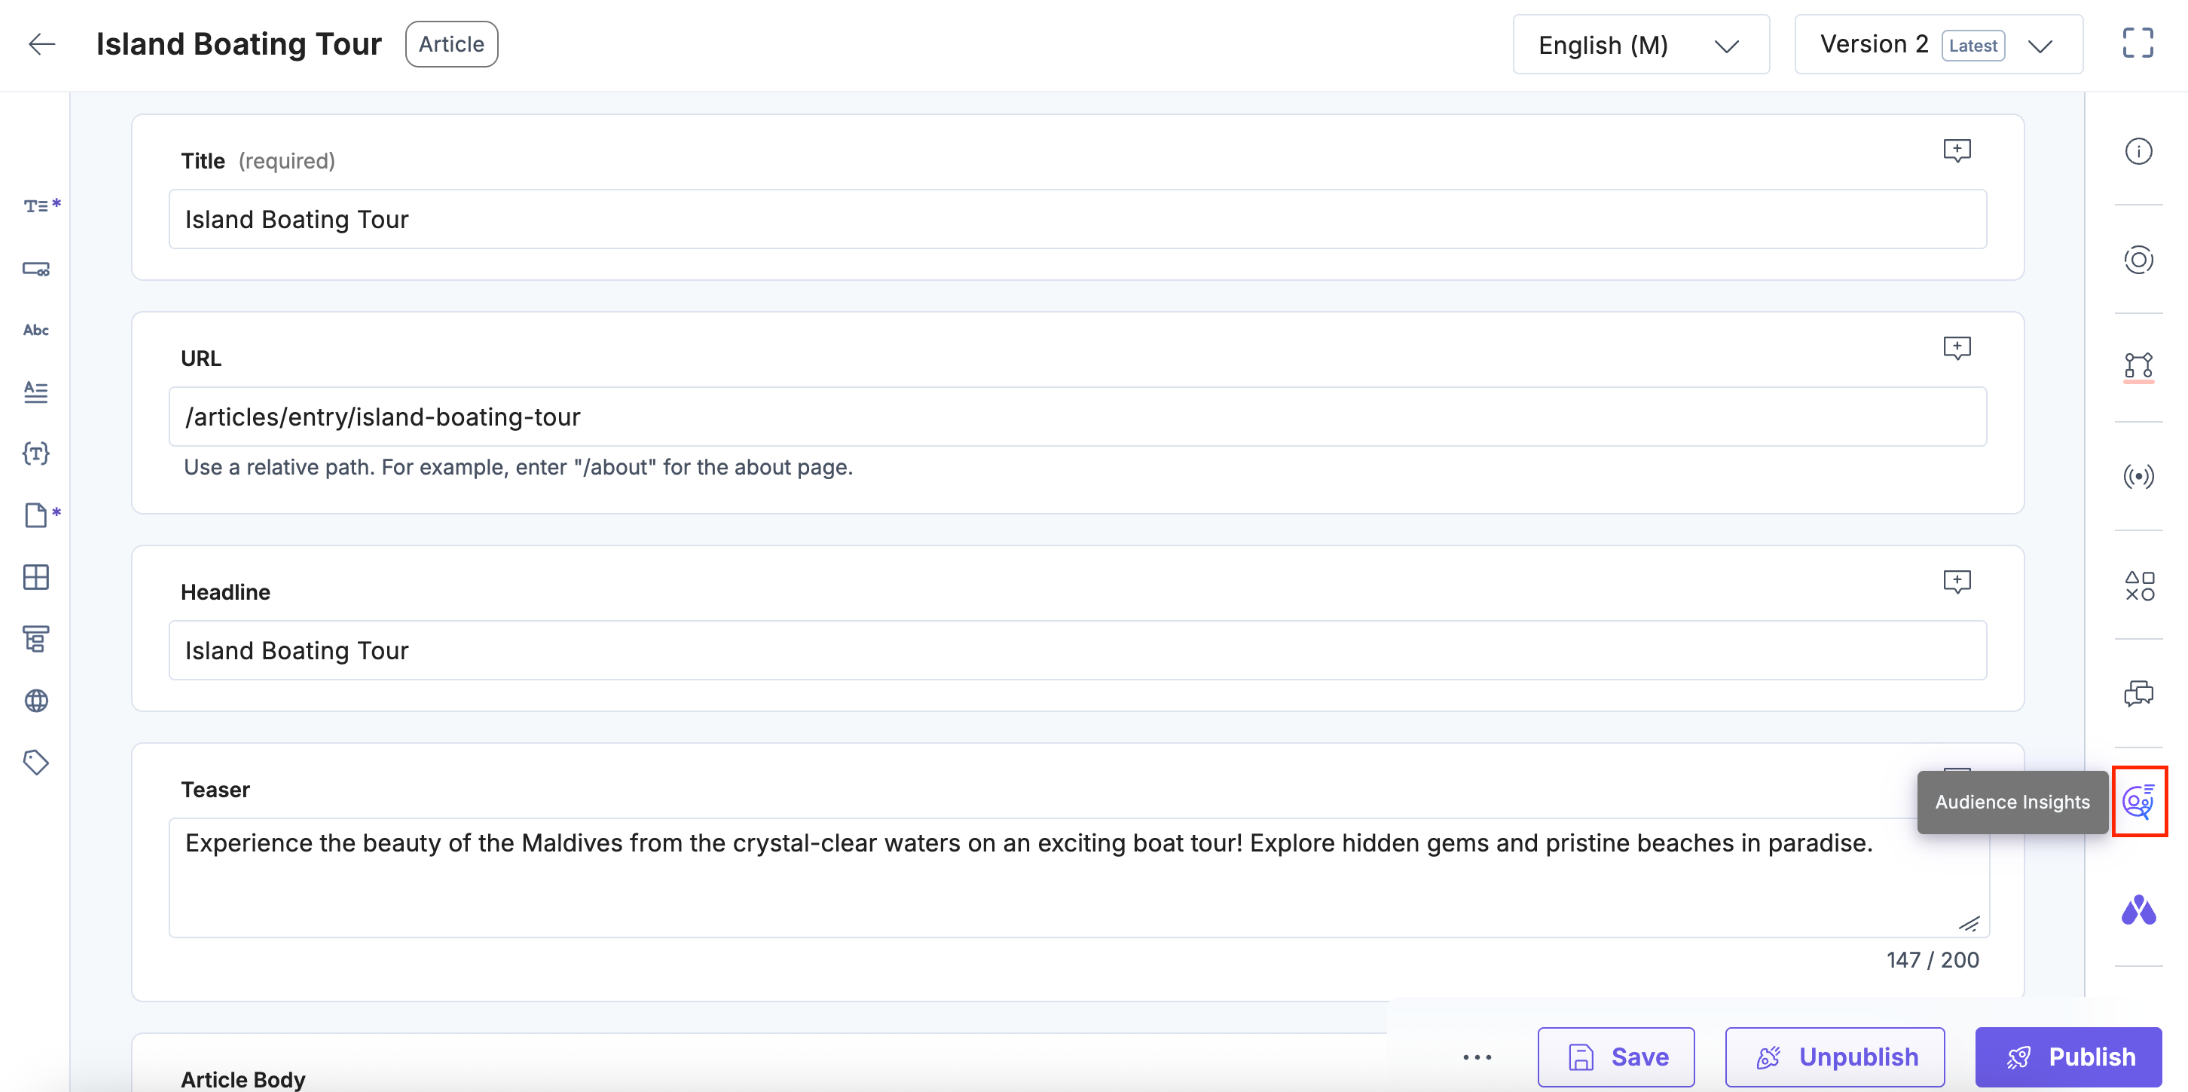The height and width of the screenshot is (1092, 2188).
Task: Go back using the left arrow icon
Action: pyautogui.click(x=42, y=44)
